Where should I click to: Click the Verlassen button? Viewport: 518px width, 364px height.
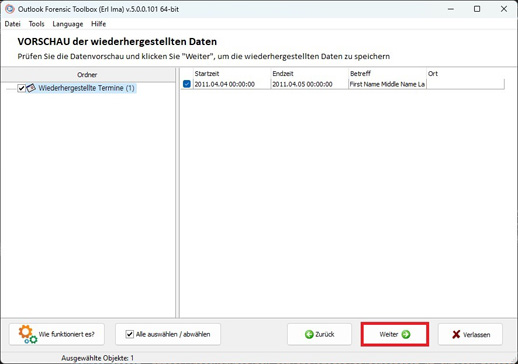point(470,334)
